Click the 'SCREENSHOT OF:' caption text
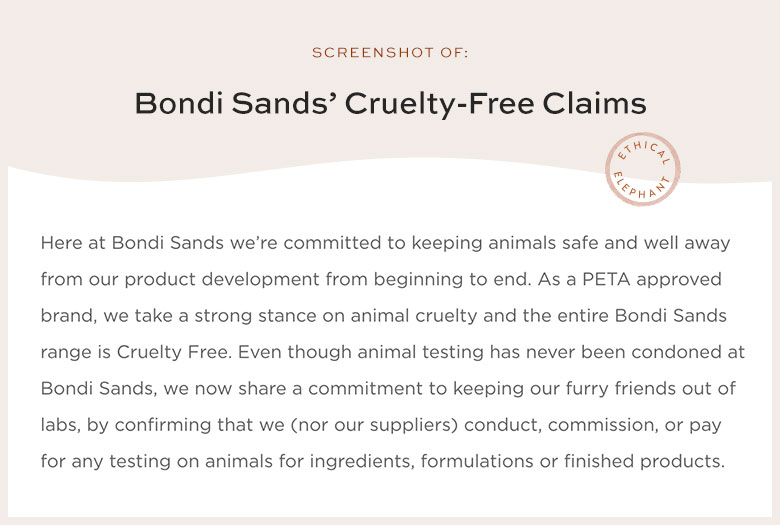Viewport: 780px width, 525px height. click(x=390, y=53)
